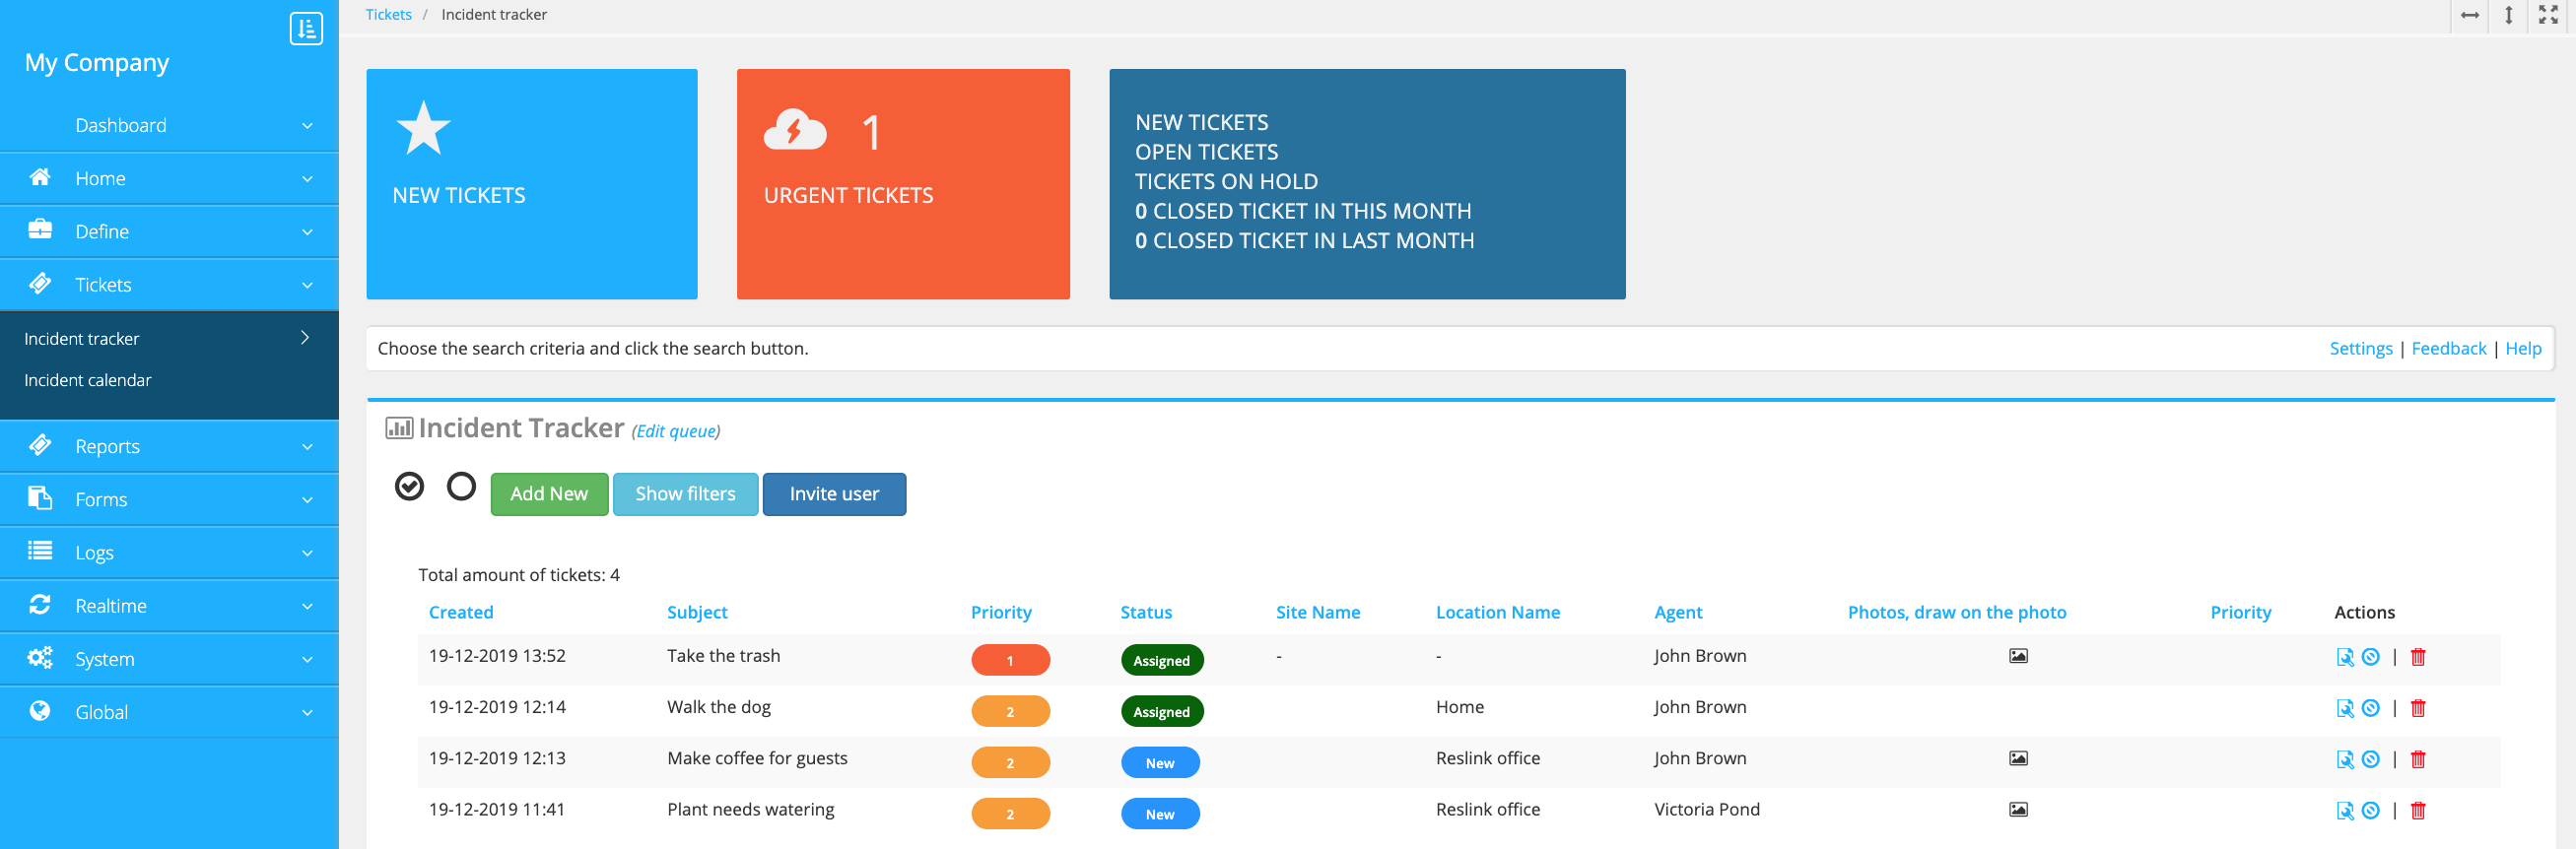
Task: Click the circular icon for 'Take the trash' row
Action: click(x=2370, y=657)
